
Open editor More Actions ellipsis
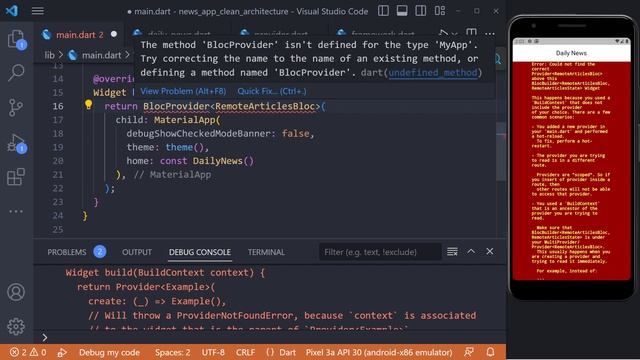coord(490,33)
